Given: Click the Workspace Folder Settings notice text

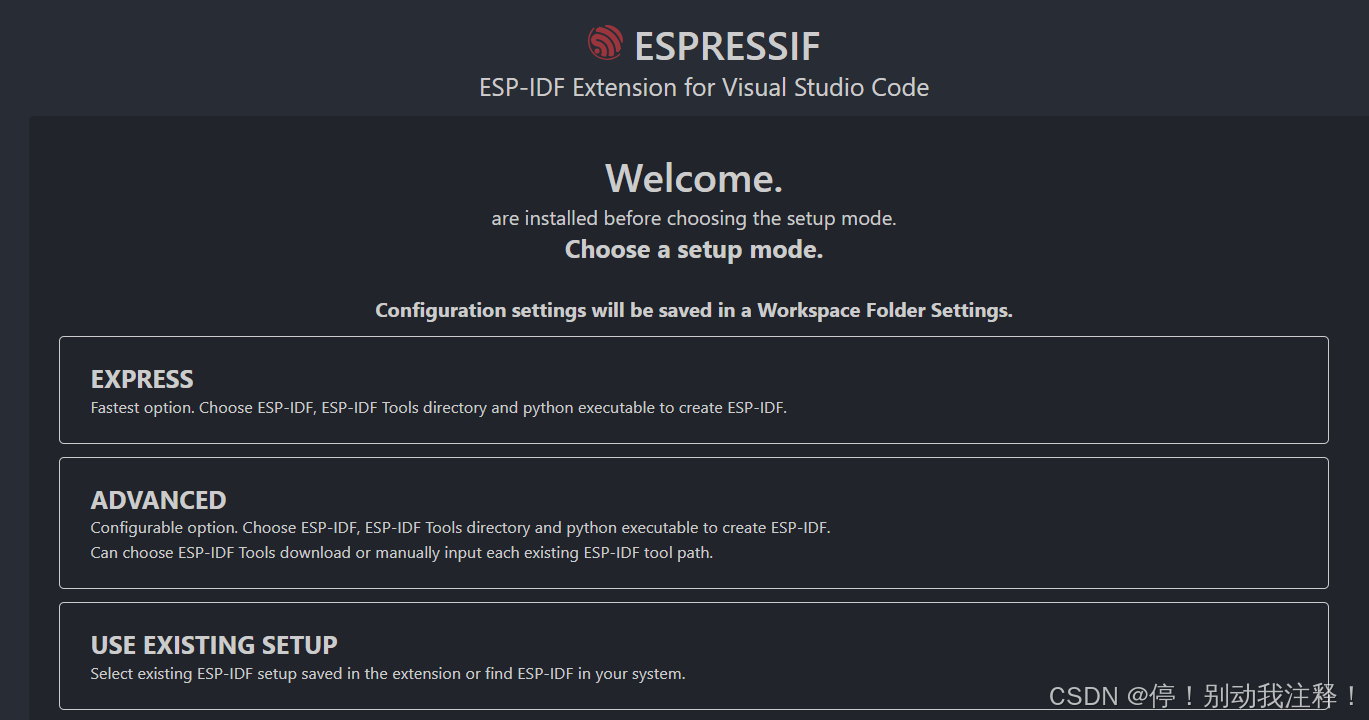Looking at the screenshot, I should (x=694, y=310).
